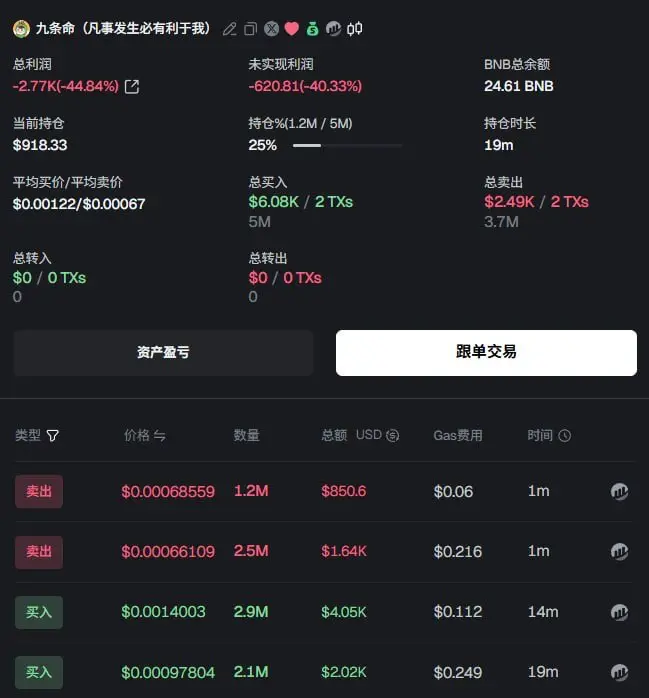Click the 25% holding progress bar

[x=347, y=146]
